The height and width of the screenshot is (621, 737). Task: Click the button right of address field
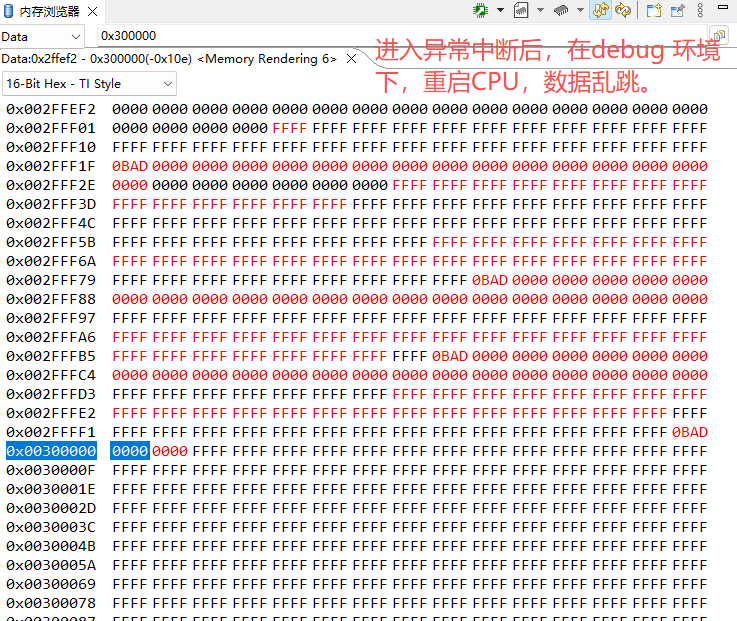point(719,36)
